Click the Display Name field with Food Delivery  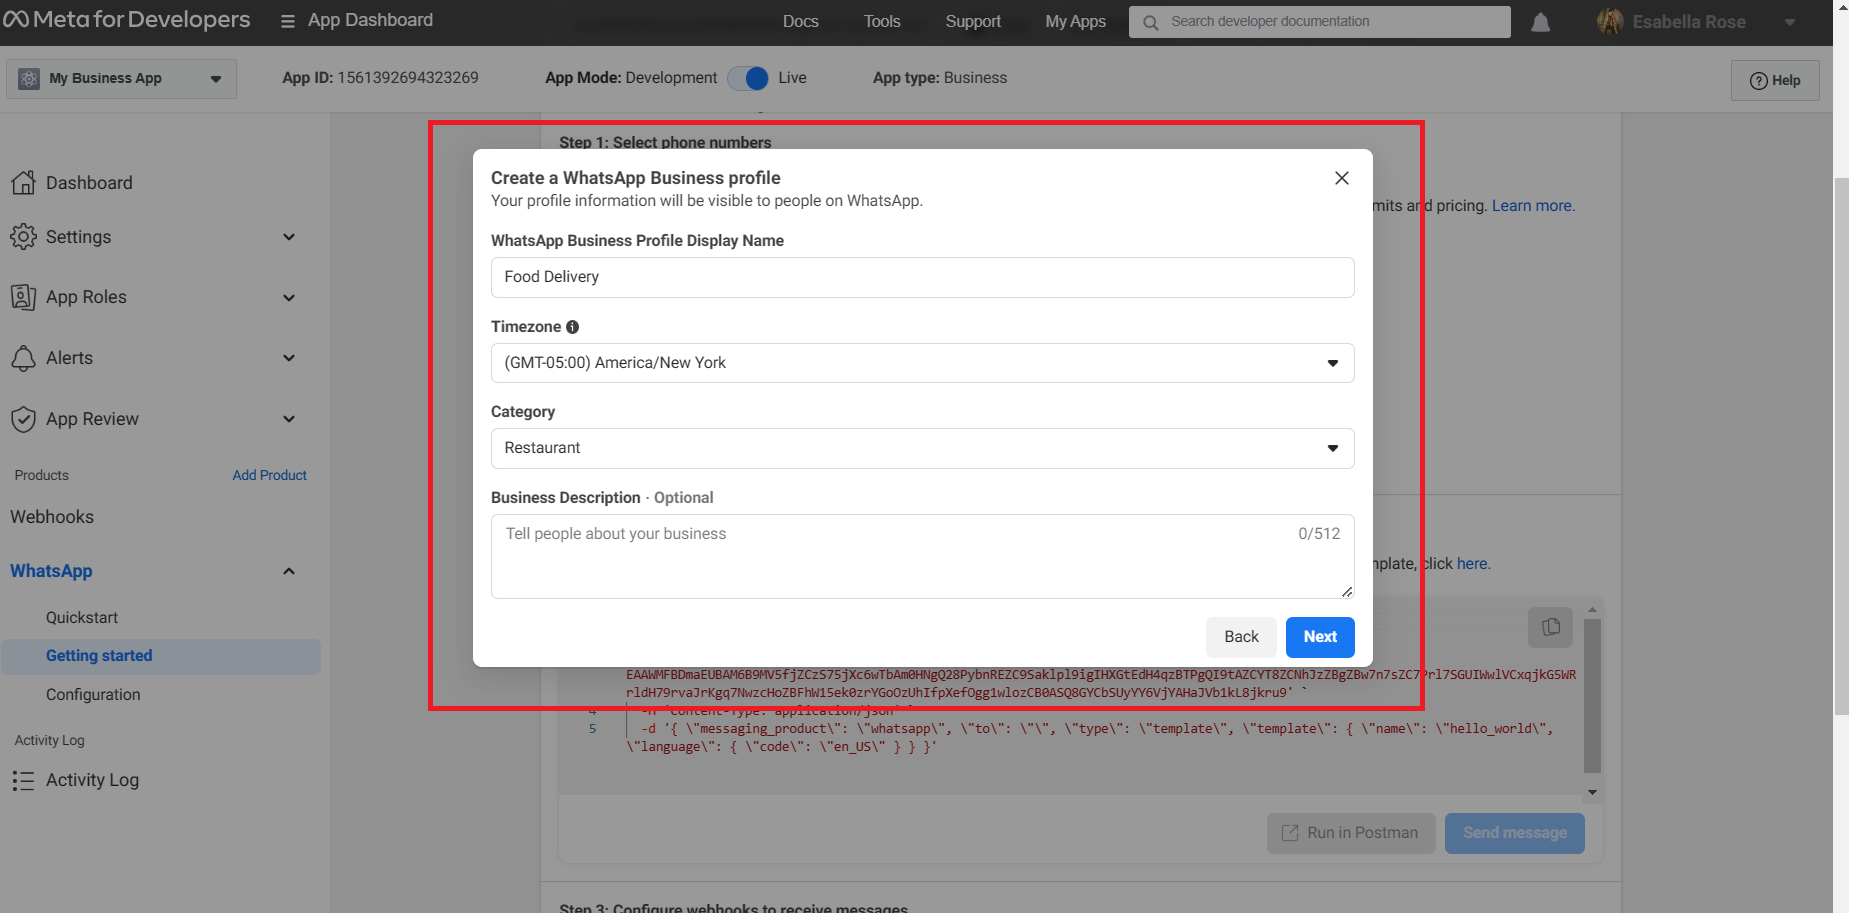[x=922, y=277]
